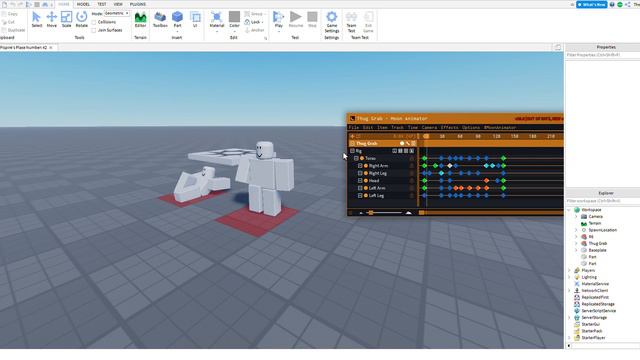Open the Toolbox panel
Image resolution: width=640 pixels, height=360 pixels.
pos(160,19)
